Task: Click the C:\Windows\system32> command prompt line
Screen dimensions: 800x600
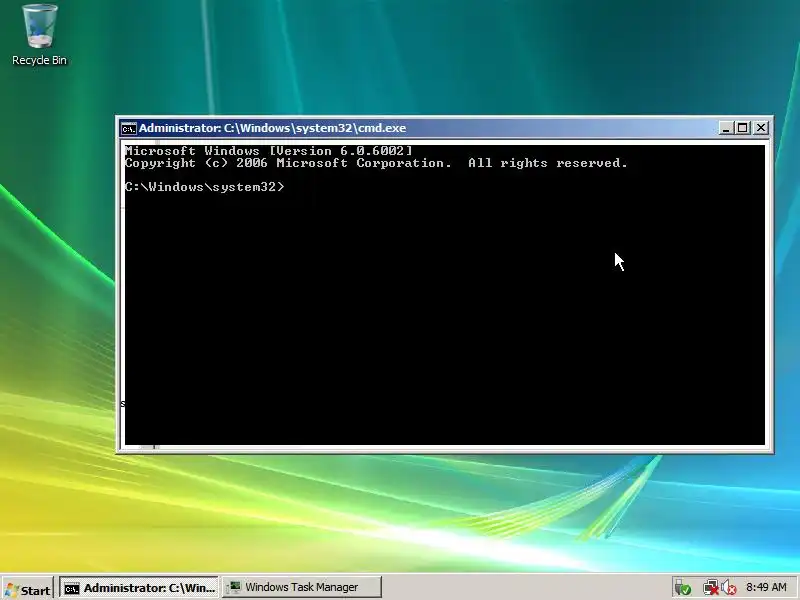Action: [x=204, y=187]
